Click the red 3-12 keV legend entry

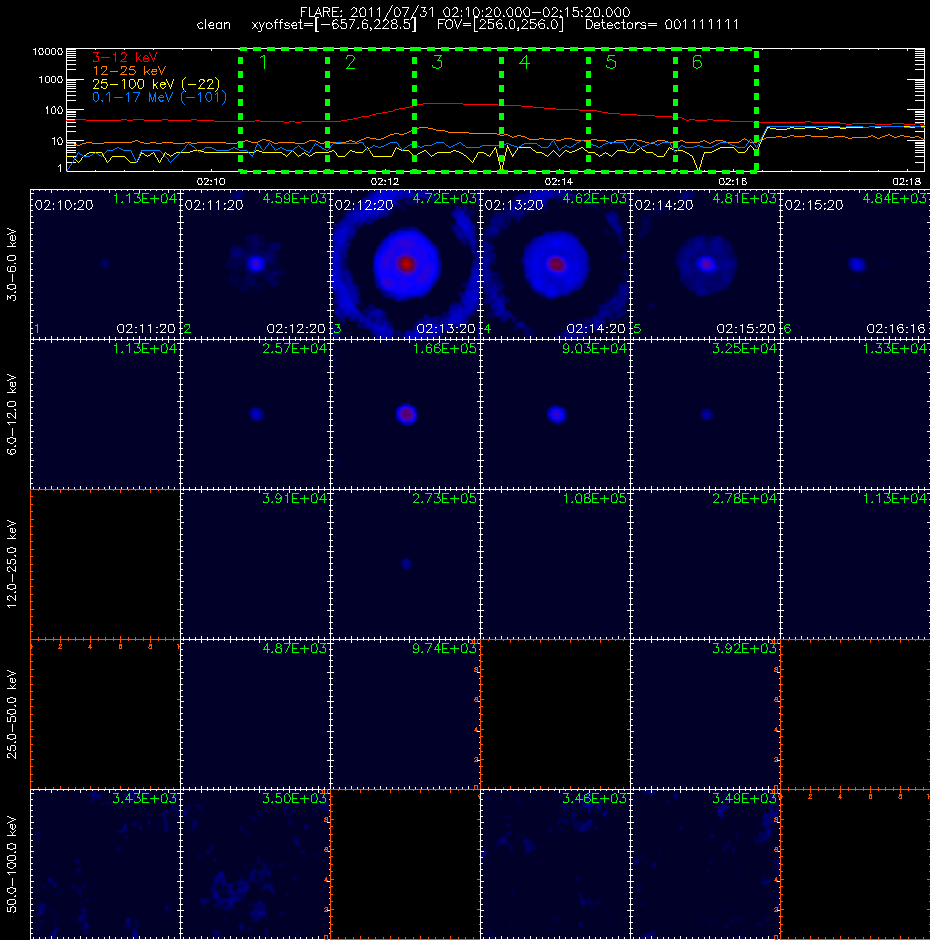click(x=125, y=58)
